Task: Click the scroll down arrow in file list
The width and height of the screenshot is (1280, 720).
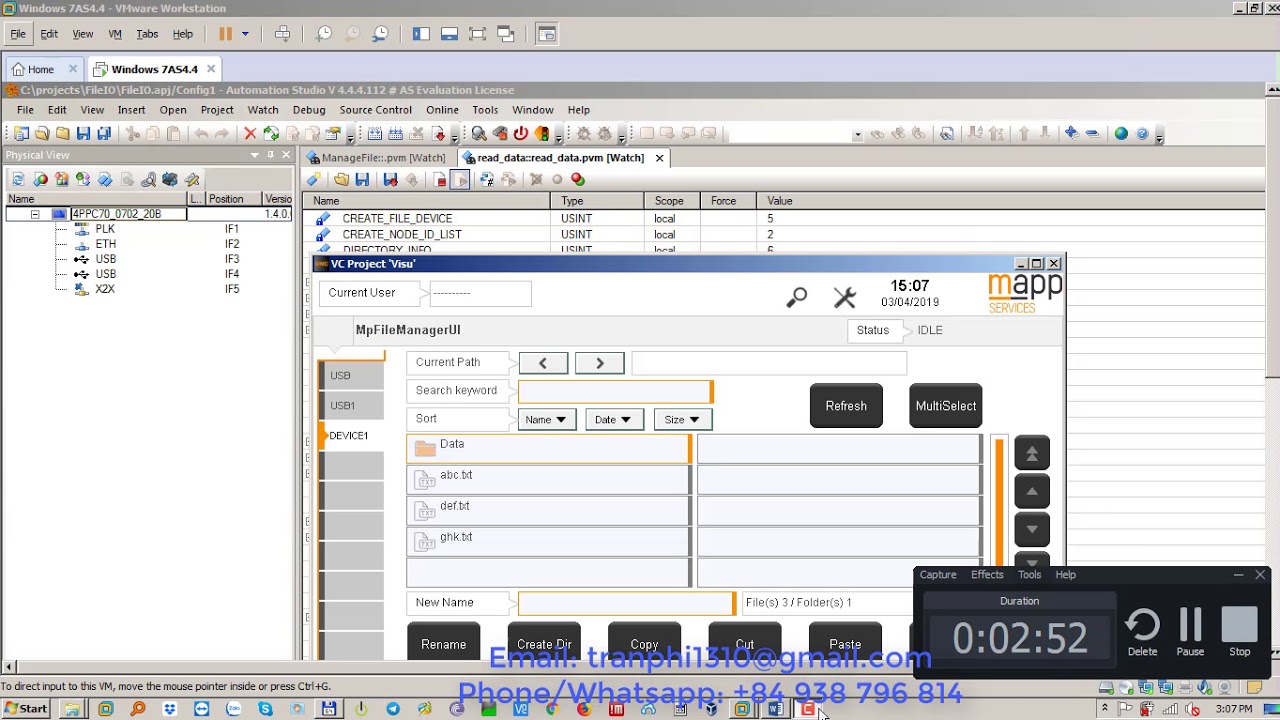Action: tap(1032, 529)
